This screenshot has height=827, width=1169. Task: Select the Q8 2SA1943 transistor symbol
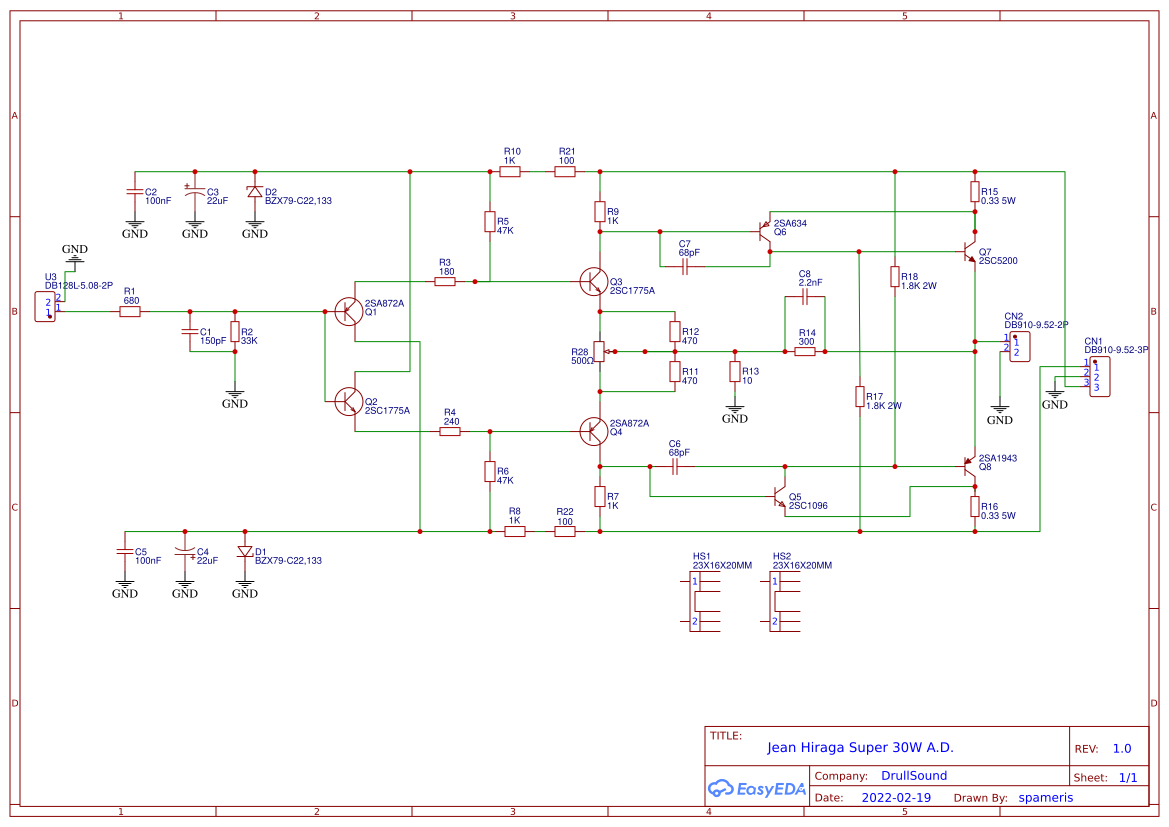tap(968, 466)
